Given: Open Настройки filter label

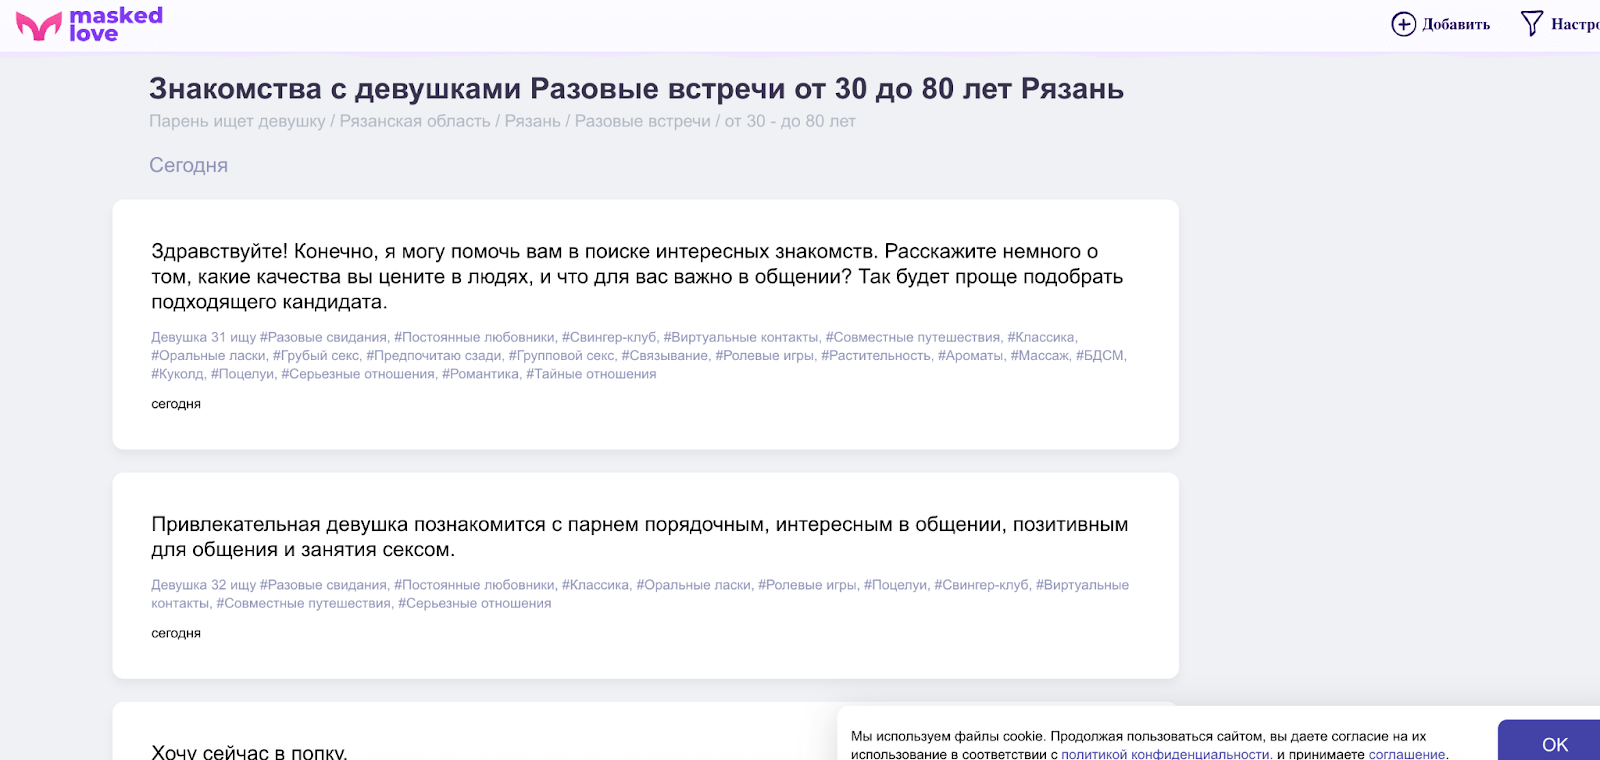Looking at the screenshot, I should (x=1575, y=24).
